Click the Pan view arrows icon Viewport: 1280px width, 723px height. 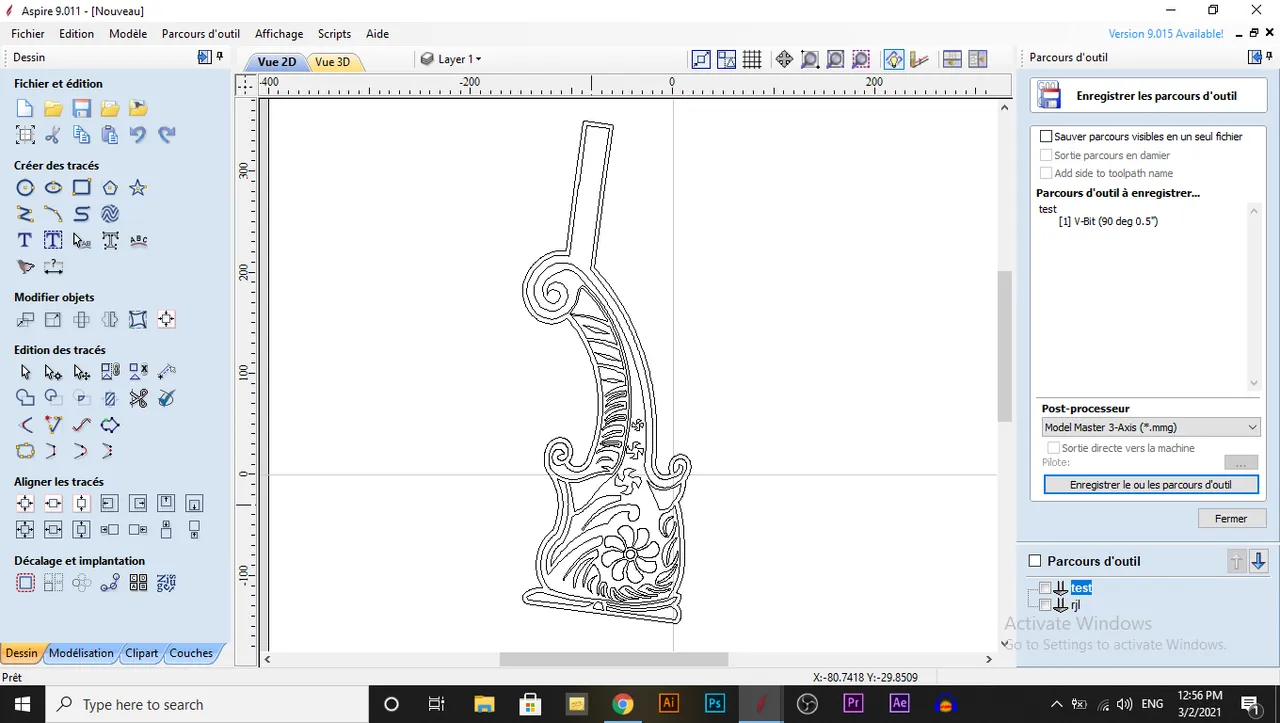pyautogui.click(x=784, y=60)
